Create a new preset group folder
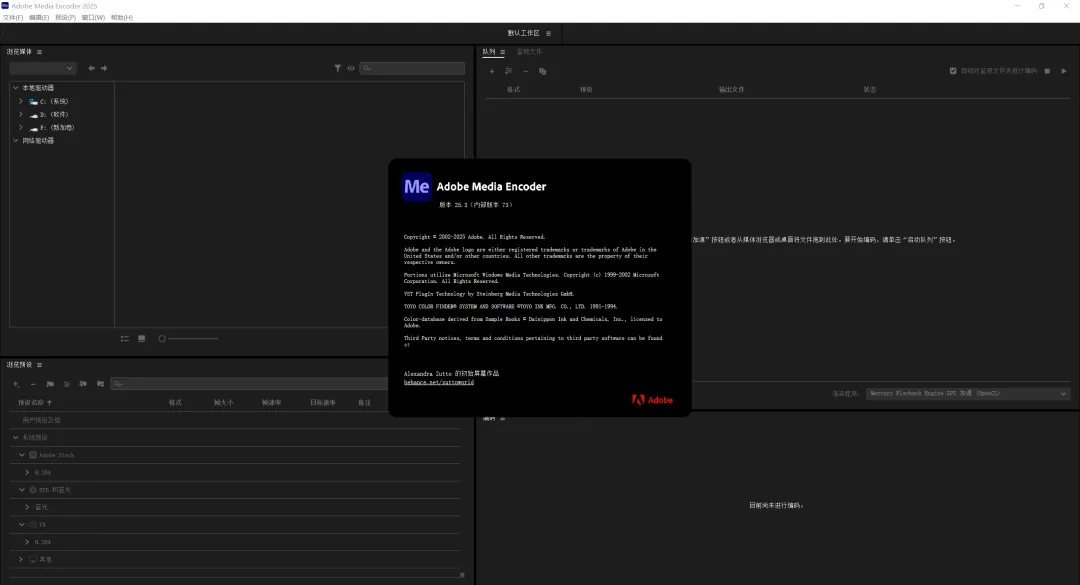Image resolution: width=1080 pixels, height=585 pixels. coord(50,384)
